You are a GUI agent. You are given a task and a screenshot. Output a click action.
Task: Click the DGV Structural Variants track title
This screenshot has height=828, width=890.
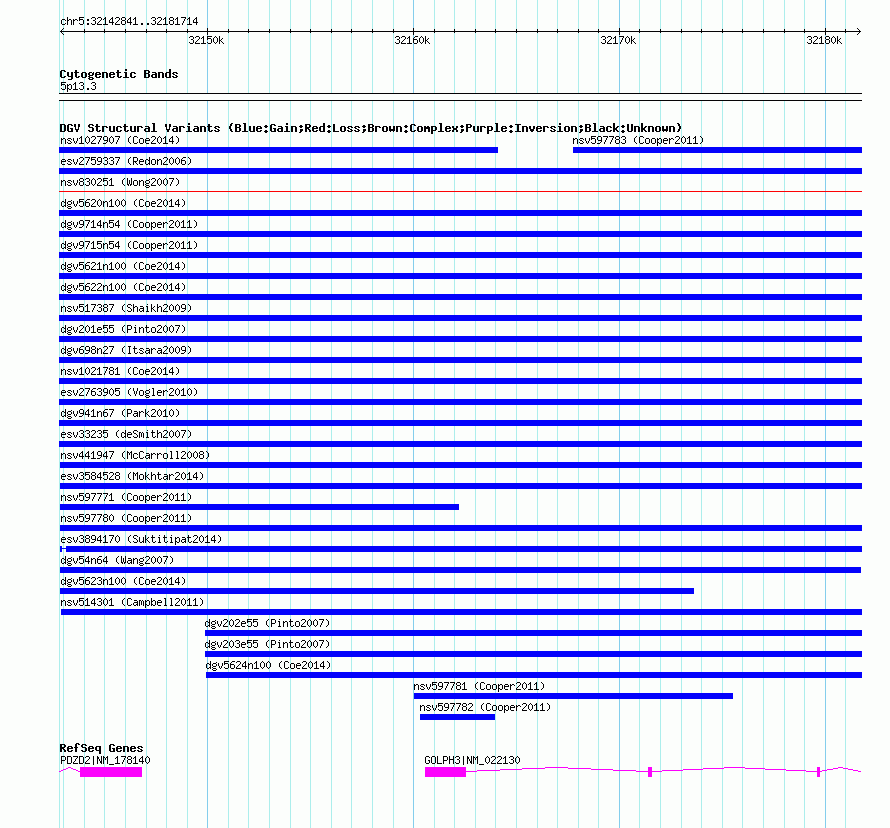tap(371, 128)
